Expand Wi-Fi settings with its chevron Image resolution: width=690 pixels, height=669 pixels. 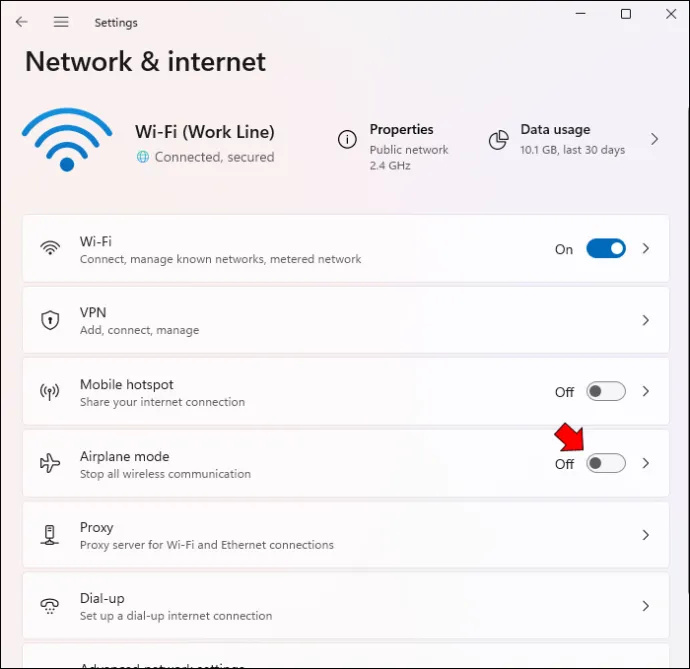(646, 249)
